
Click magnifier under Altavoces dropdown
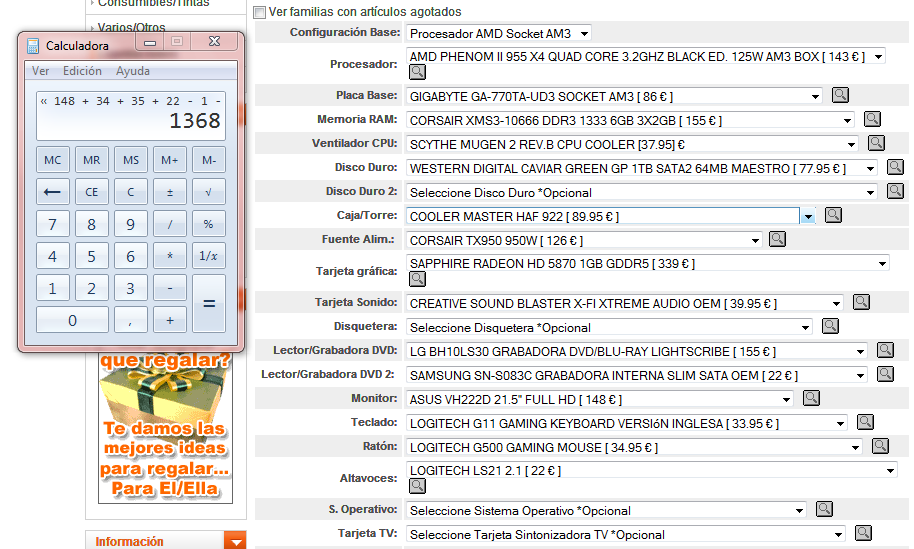[x=417, y=485]
